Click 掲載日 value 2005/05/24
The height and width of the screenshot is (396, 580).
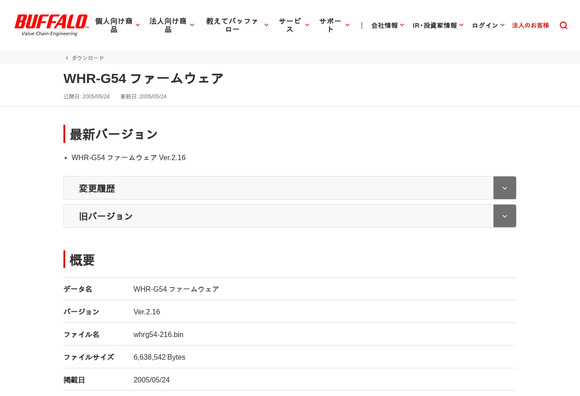[x=152, y=380]
